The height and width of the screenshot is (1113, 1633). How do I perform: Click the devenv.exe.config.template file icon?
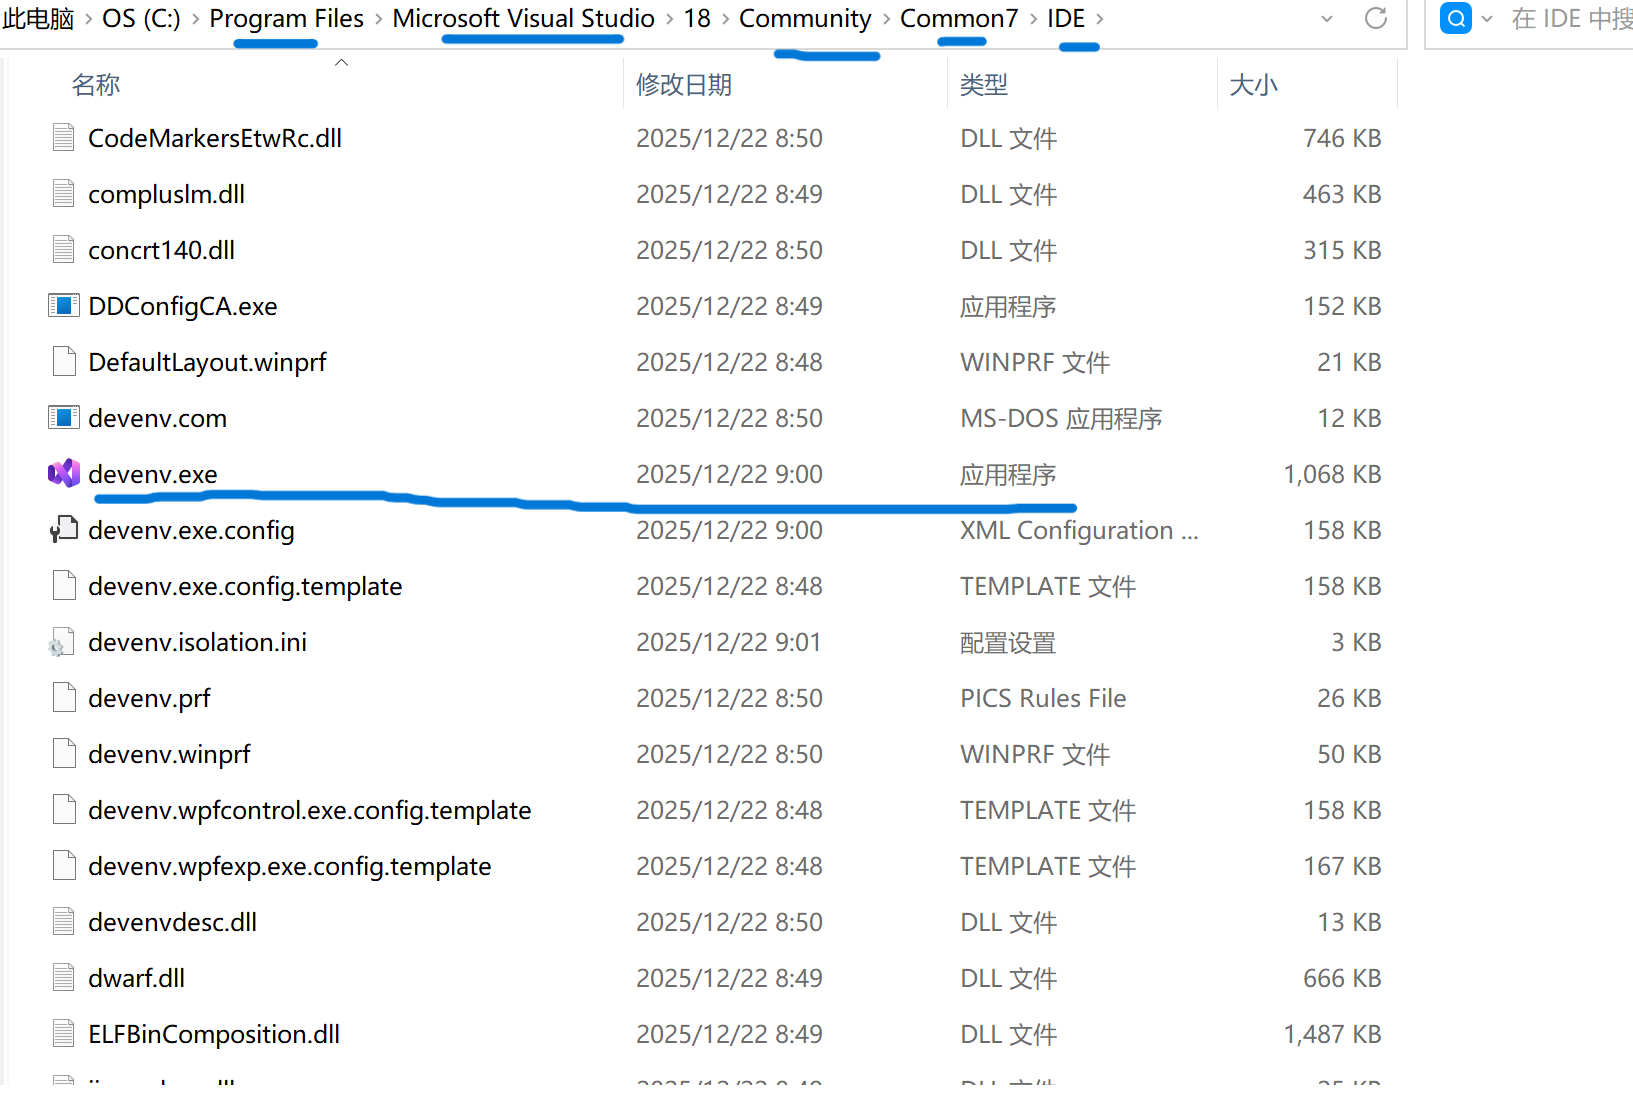(64, 586)
